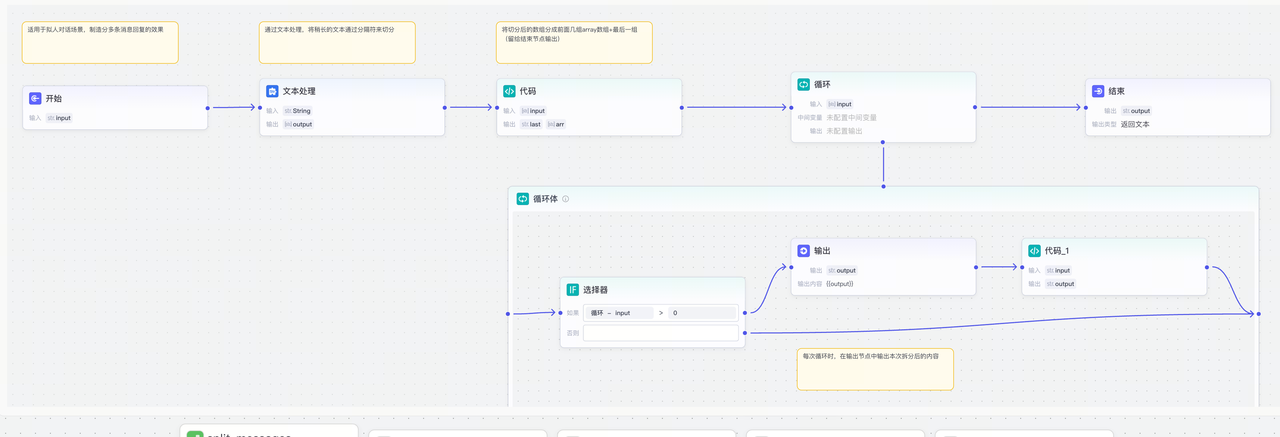Screen dimensions: 1280x437
Task: Select the yellow note above 开始 node
Action: coord(100,43)
